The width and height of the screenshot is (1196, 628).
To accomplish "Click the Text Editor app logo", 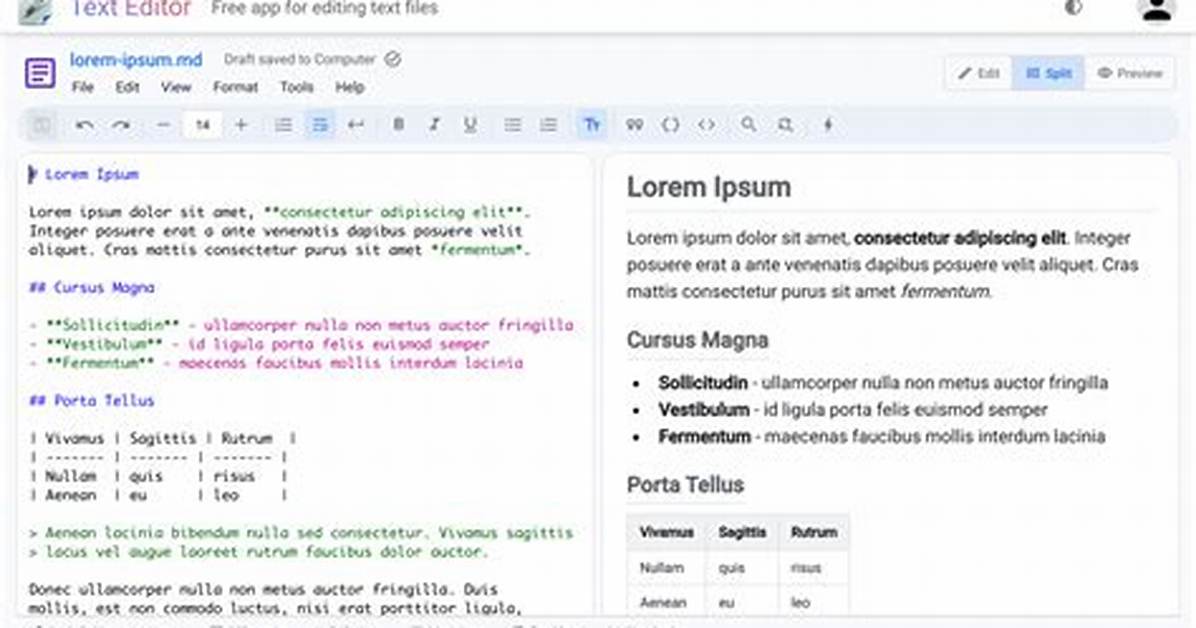I will 36,11.
